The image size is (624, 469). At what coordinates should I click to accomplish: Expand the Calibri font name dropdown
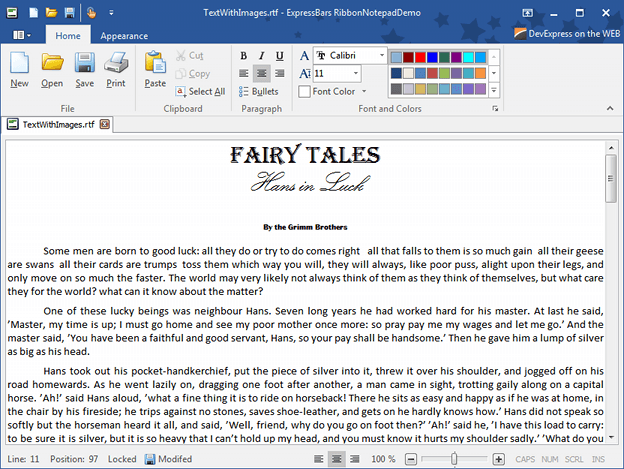[382, 55]
